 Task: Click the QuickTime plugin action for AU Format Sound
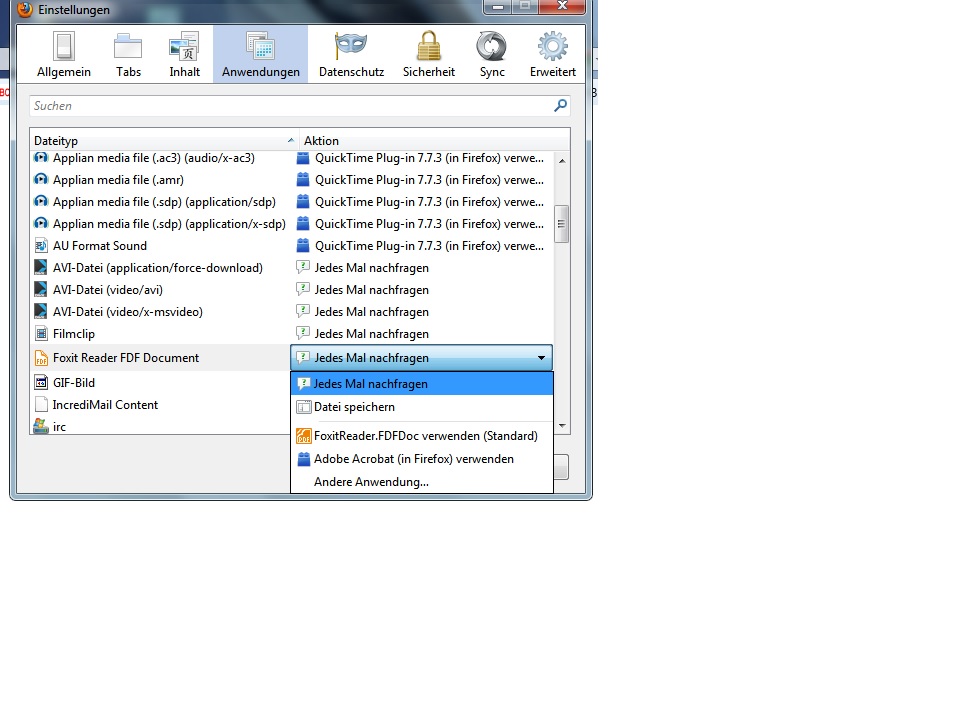point(420,246)
